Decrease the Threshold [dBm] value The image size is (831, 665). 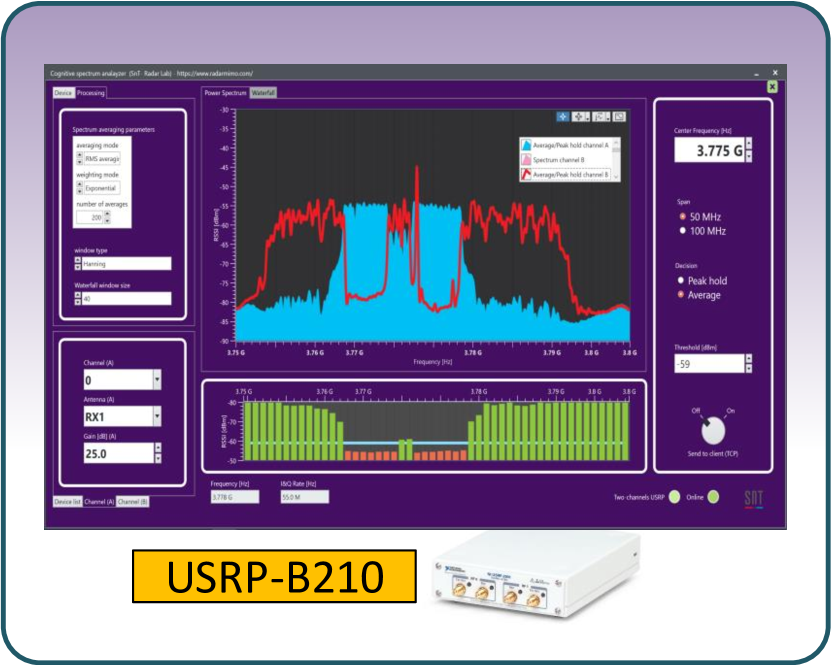748,368
